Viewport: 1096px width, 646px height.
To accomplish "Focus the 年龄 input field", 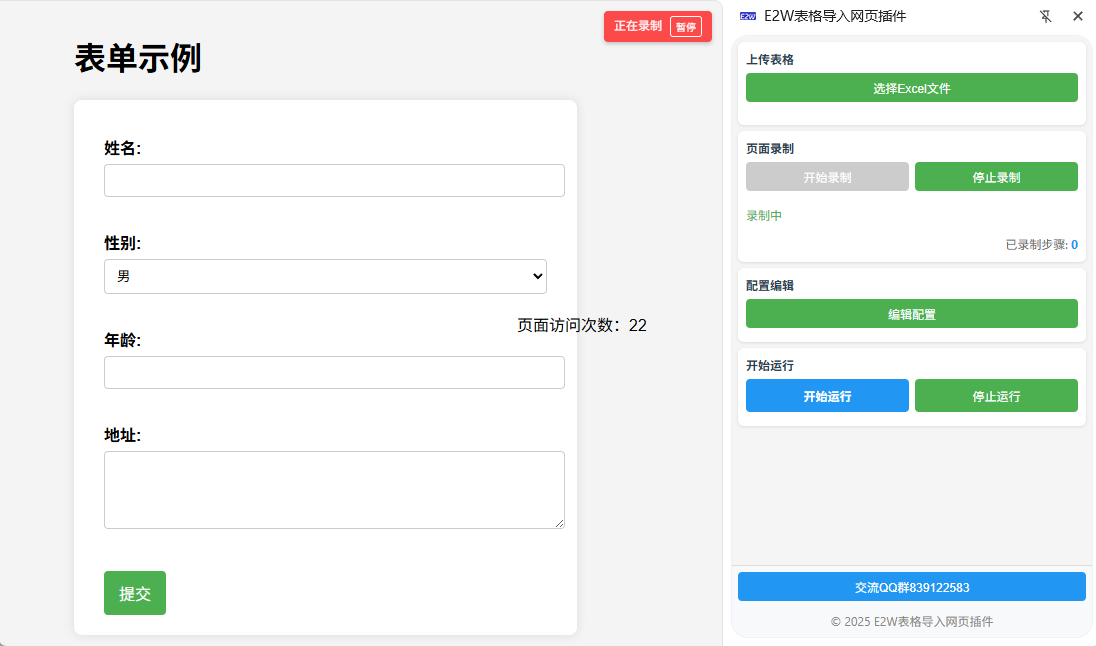I will (334, 373).
